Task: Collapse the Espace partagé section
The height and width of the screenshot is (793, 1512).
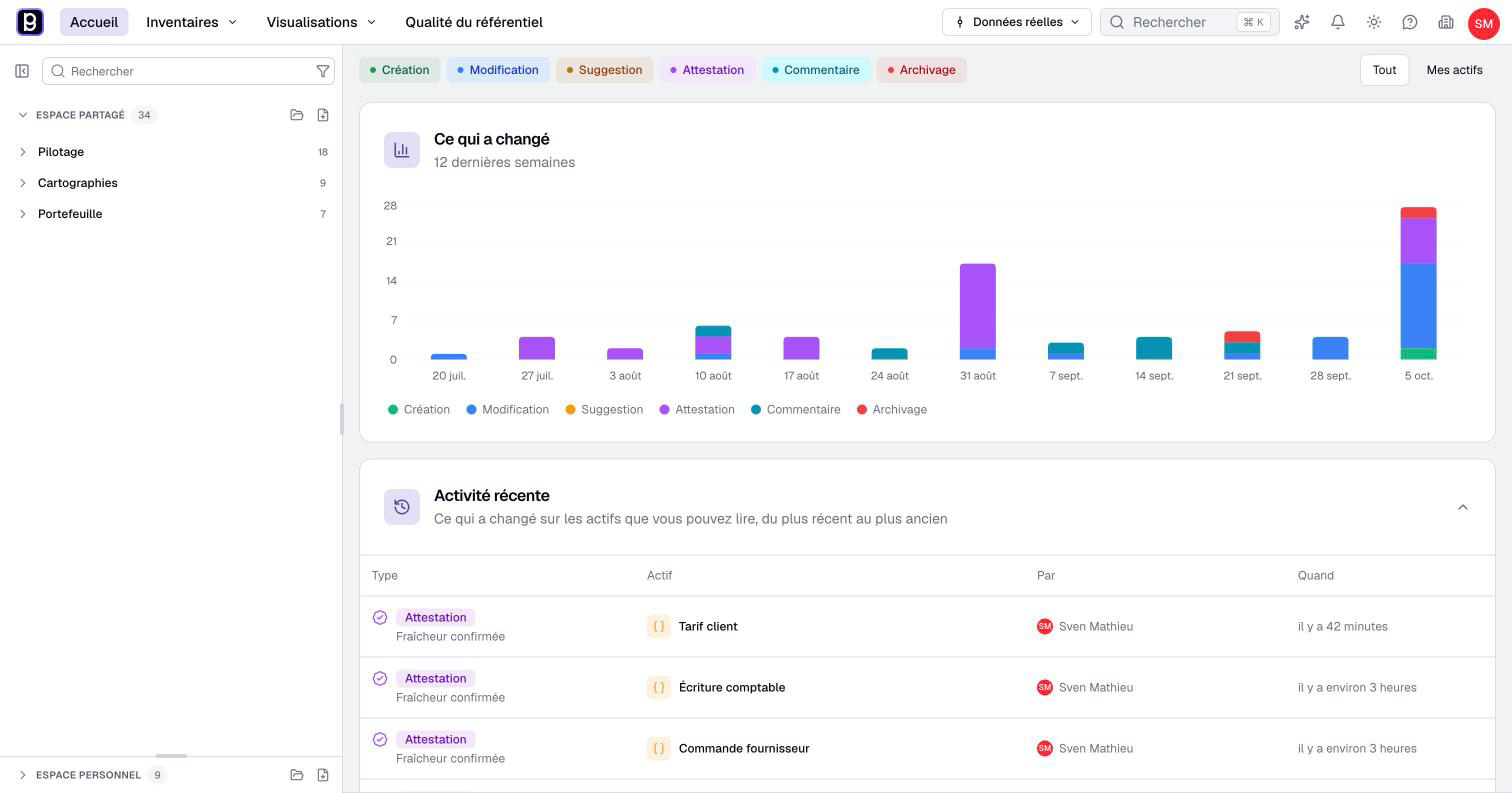Action: tap(23, 115)
